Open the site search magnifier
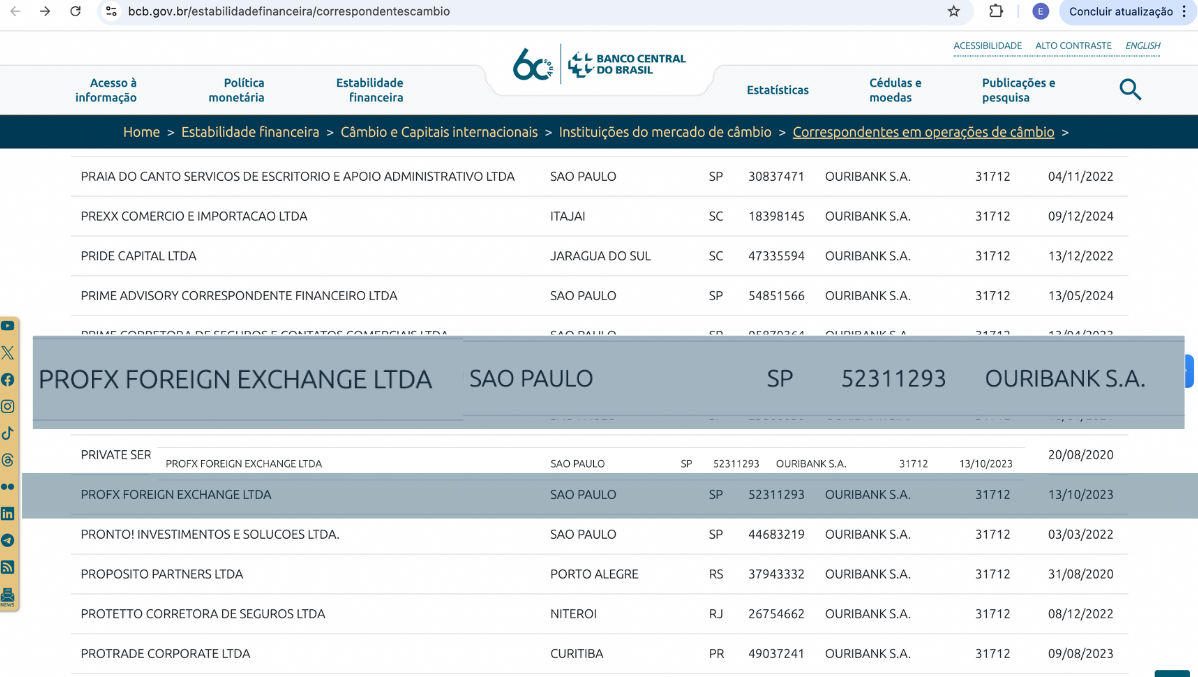Viewport: 1198px width, 677px height. point(1130,89)
